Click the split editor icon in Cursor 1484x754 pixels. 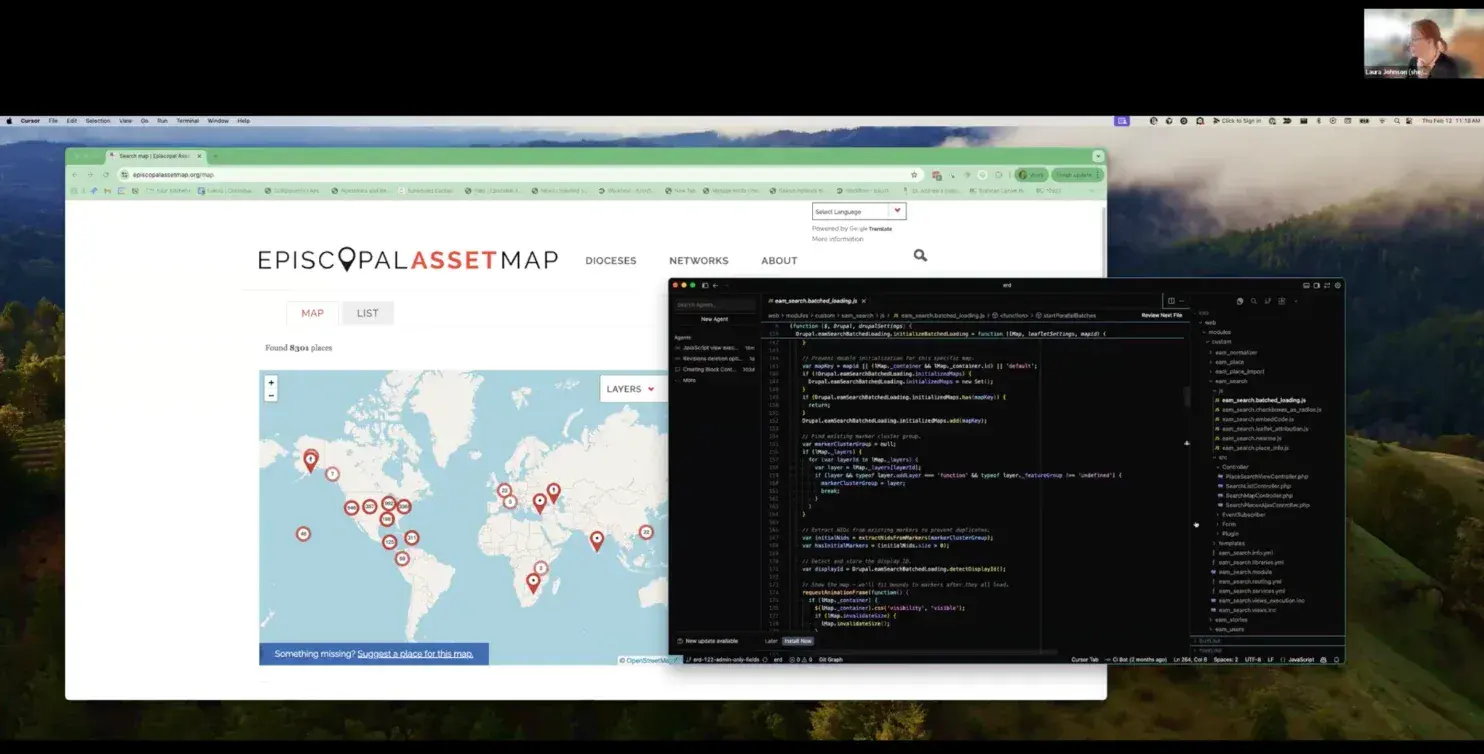pyautogui.click(x=1171, y=300)
